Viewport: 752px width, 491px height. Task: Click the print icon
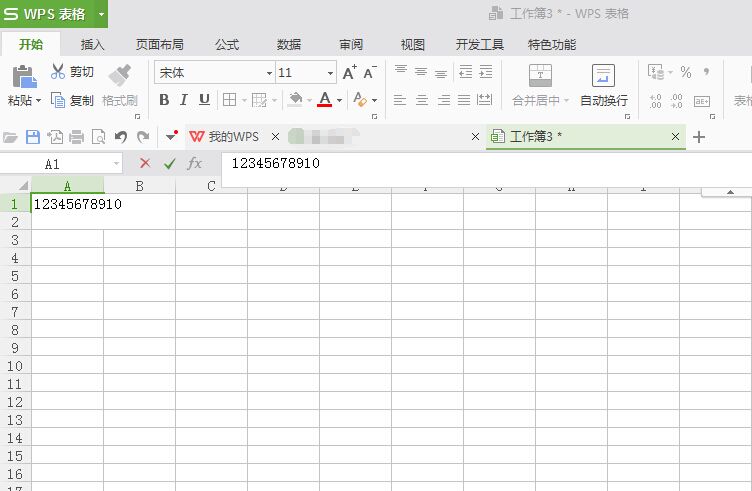pos(76,137)
